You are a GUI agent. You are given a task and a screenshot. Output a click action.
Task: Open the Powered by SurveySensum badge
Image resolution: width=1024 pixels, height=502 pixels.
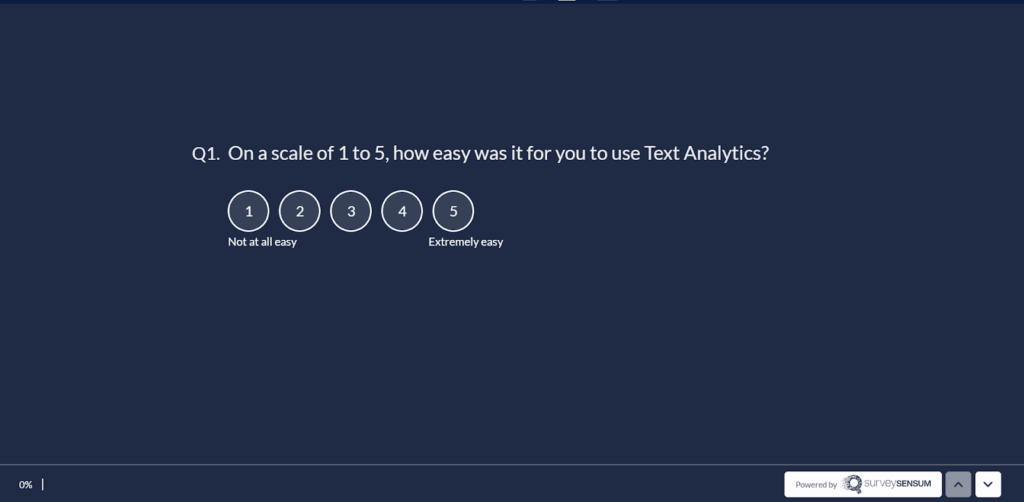tap(862, 484)
